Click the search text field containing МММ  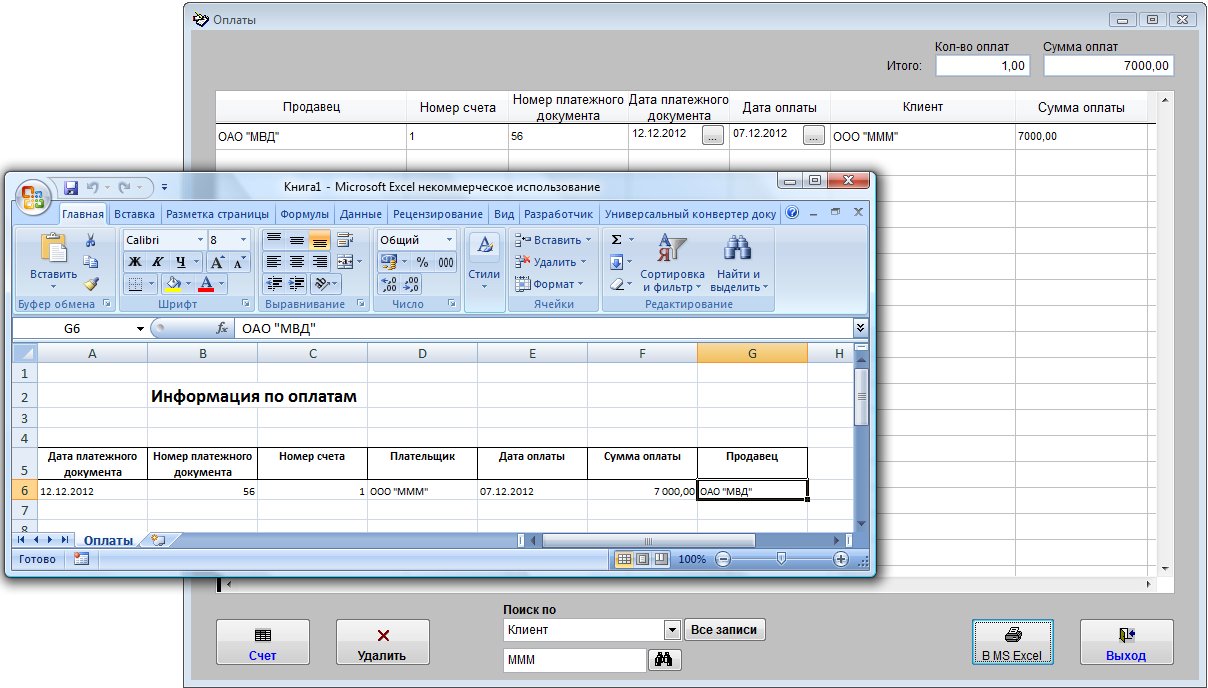pyautogui.click(x=574, y=660)
